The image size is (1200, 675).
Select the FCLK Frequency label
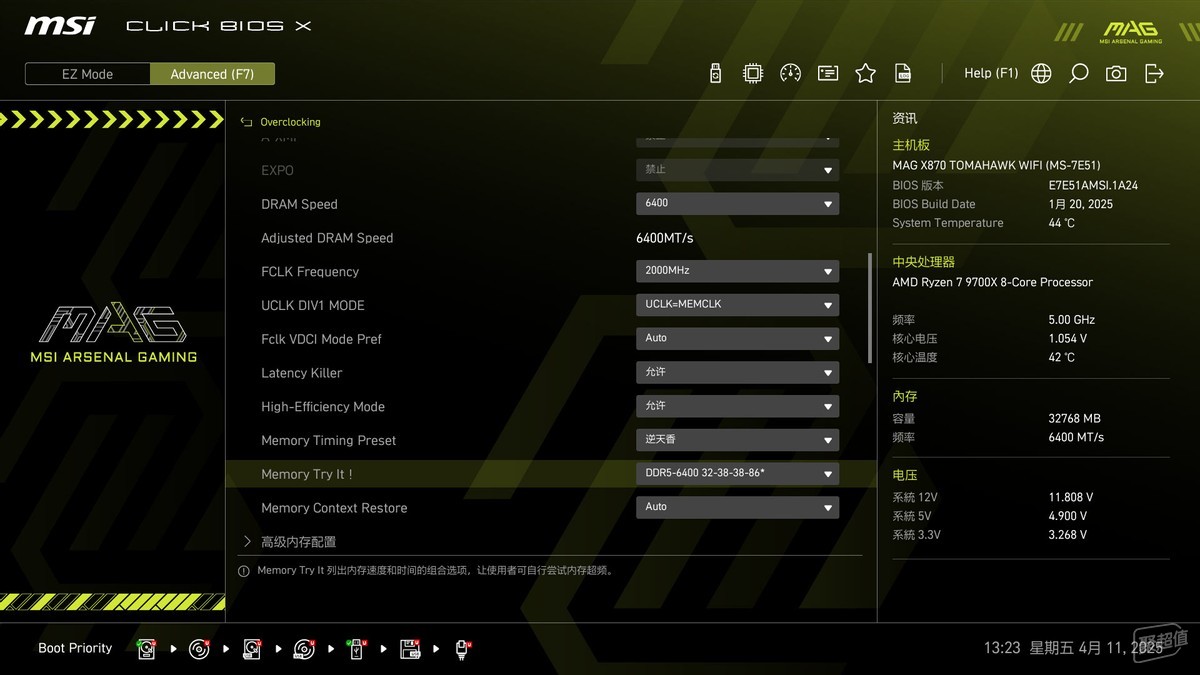pos(310,272)
